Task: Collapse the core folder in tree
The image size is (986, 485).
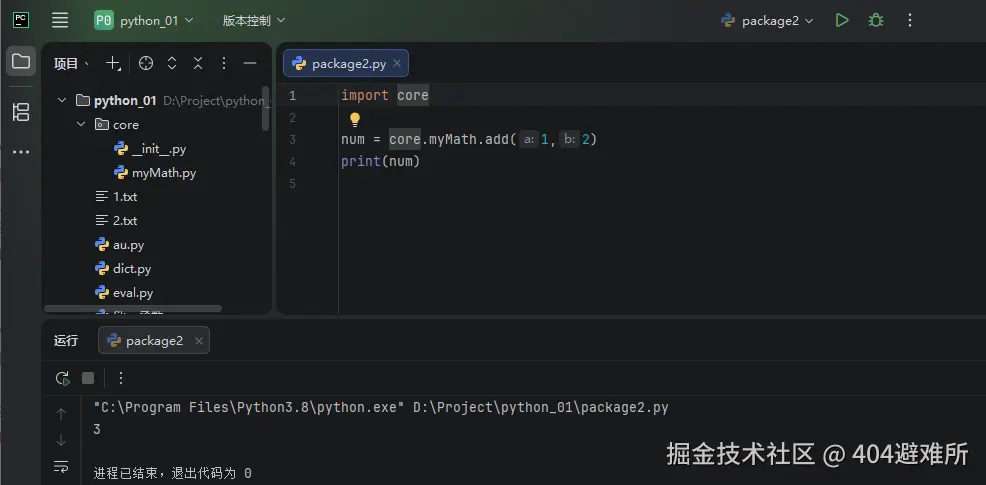Action: (x=82, y=125)
